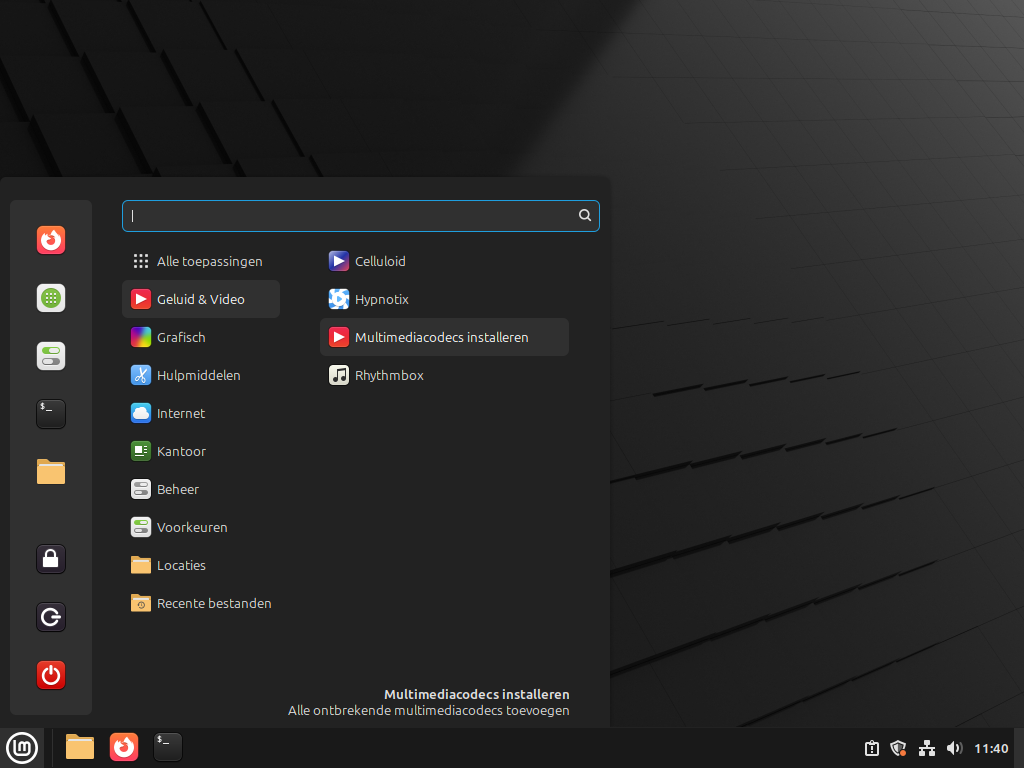Open Update Manager shield tray icon
This screenshot has height=768, width=1024.
(x=899, y=748)
